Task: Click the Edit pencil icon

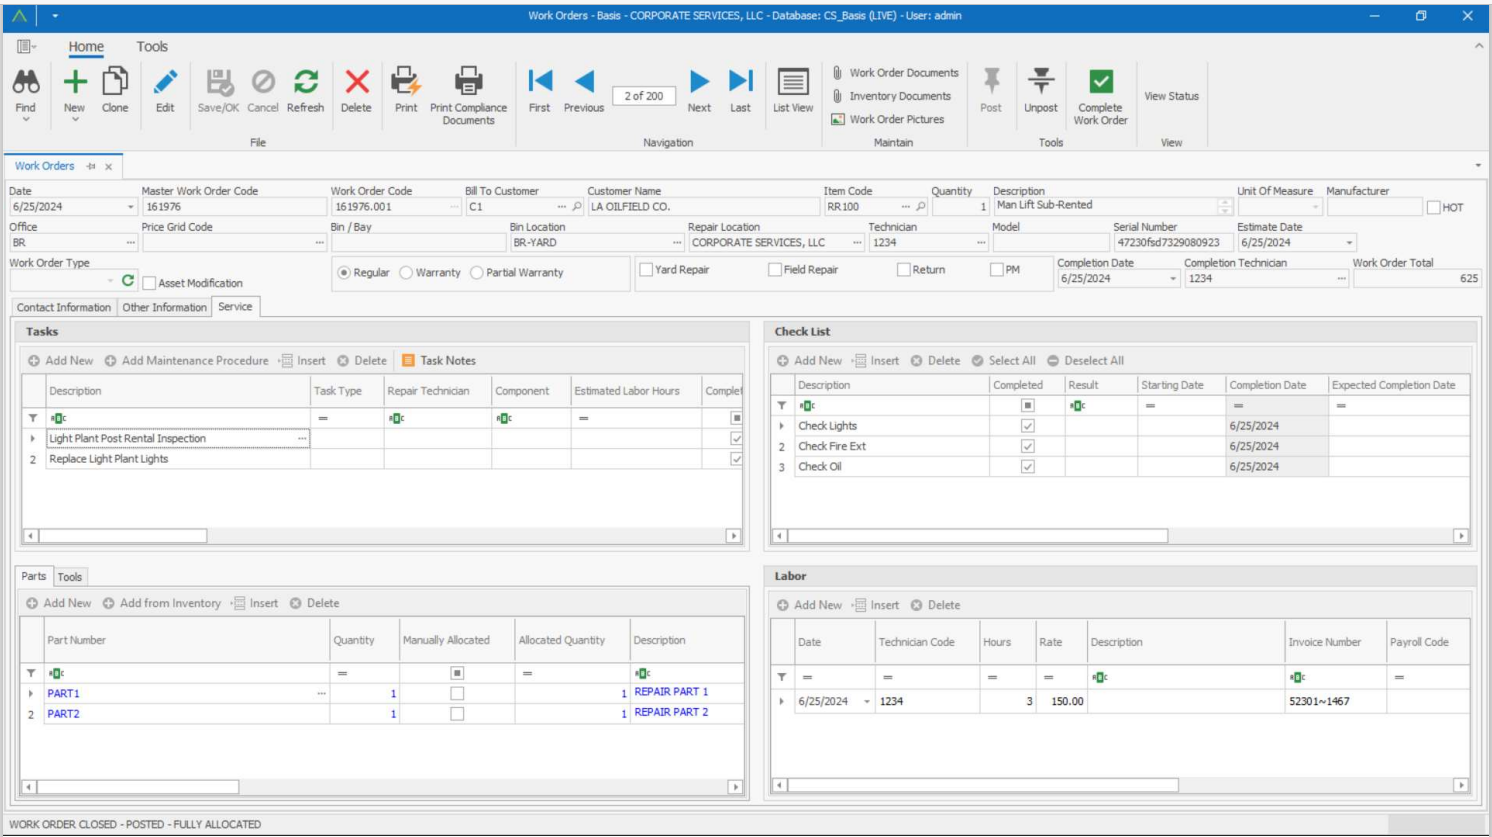Action: coord(165,83)
